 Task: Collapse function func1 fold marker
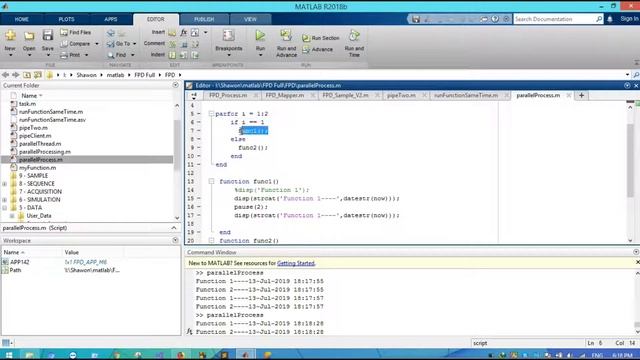click(211, 181)
